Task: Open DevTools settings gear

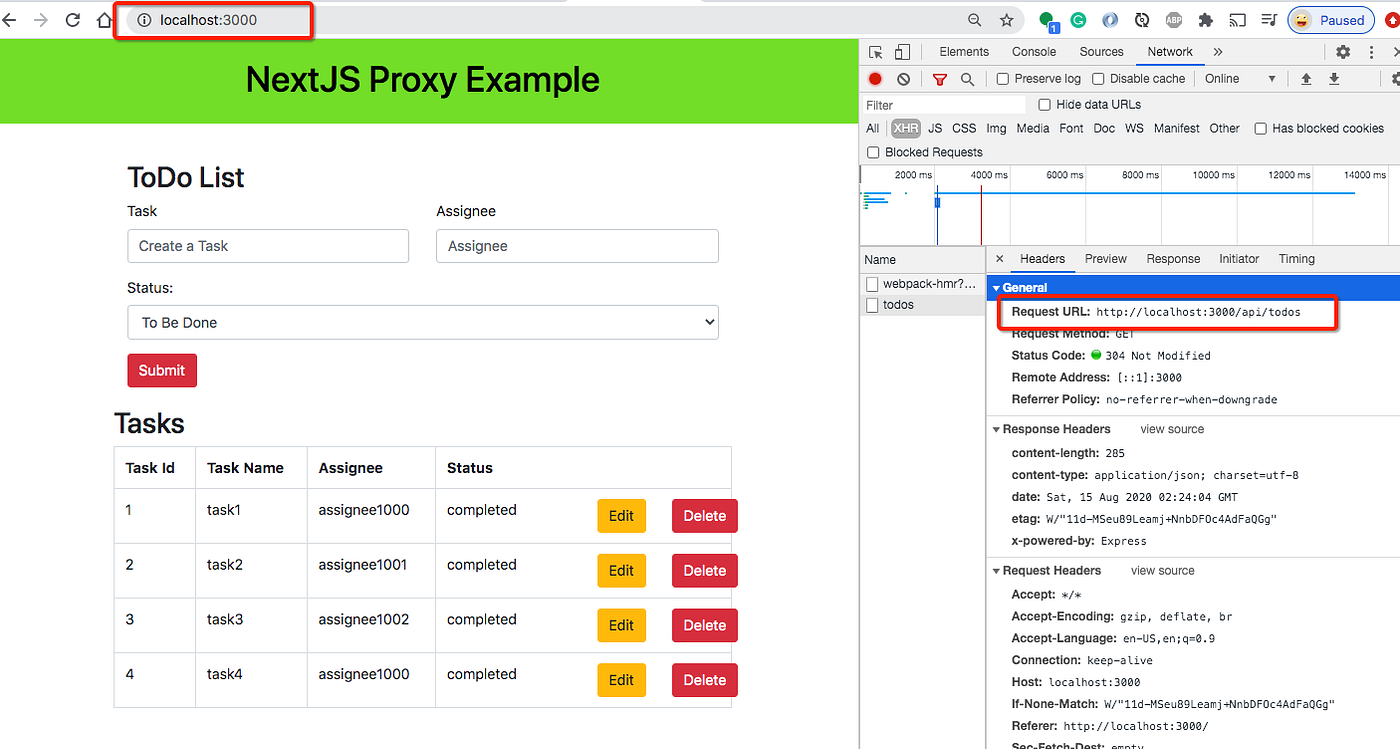Action: coord(1343,51)
